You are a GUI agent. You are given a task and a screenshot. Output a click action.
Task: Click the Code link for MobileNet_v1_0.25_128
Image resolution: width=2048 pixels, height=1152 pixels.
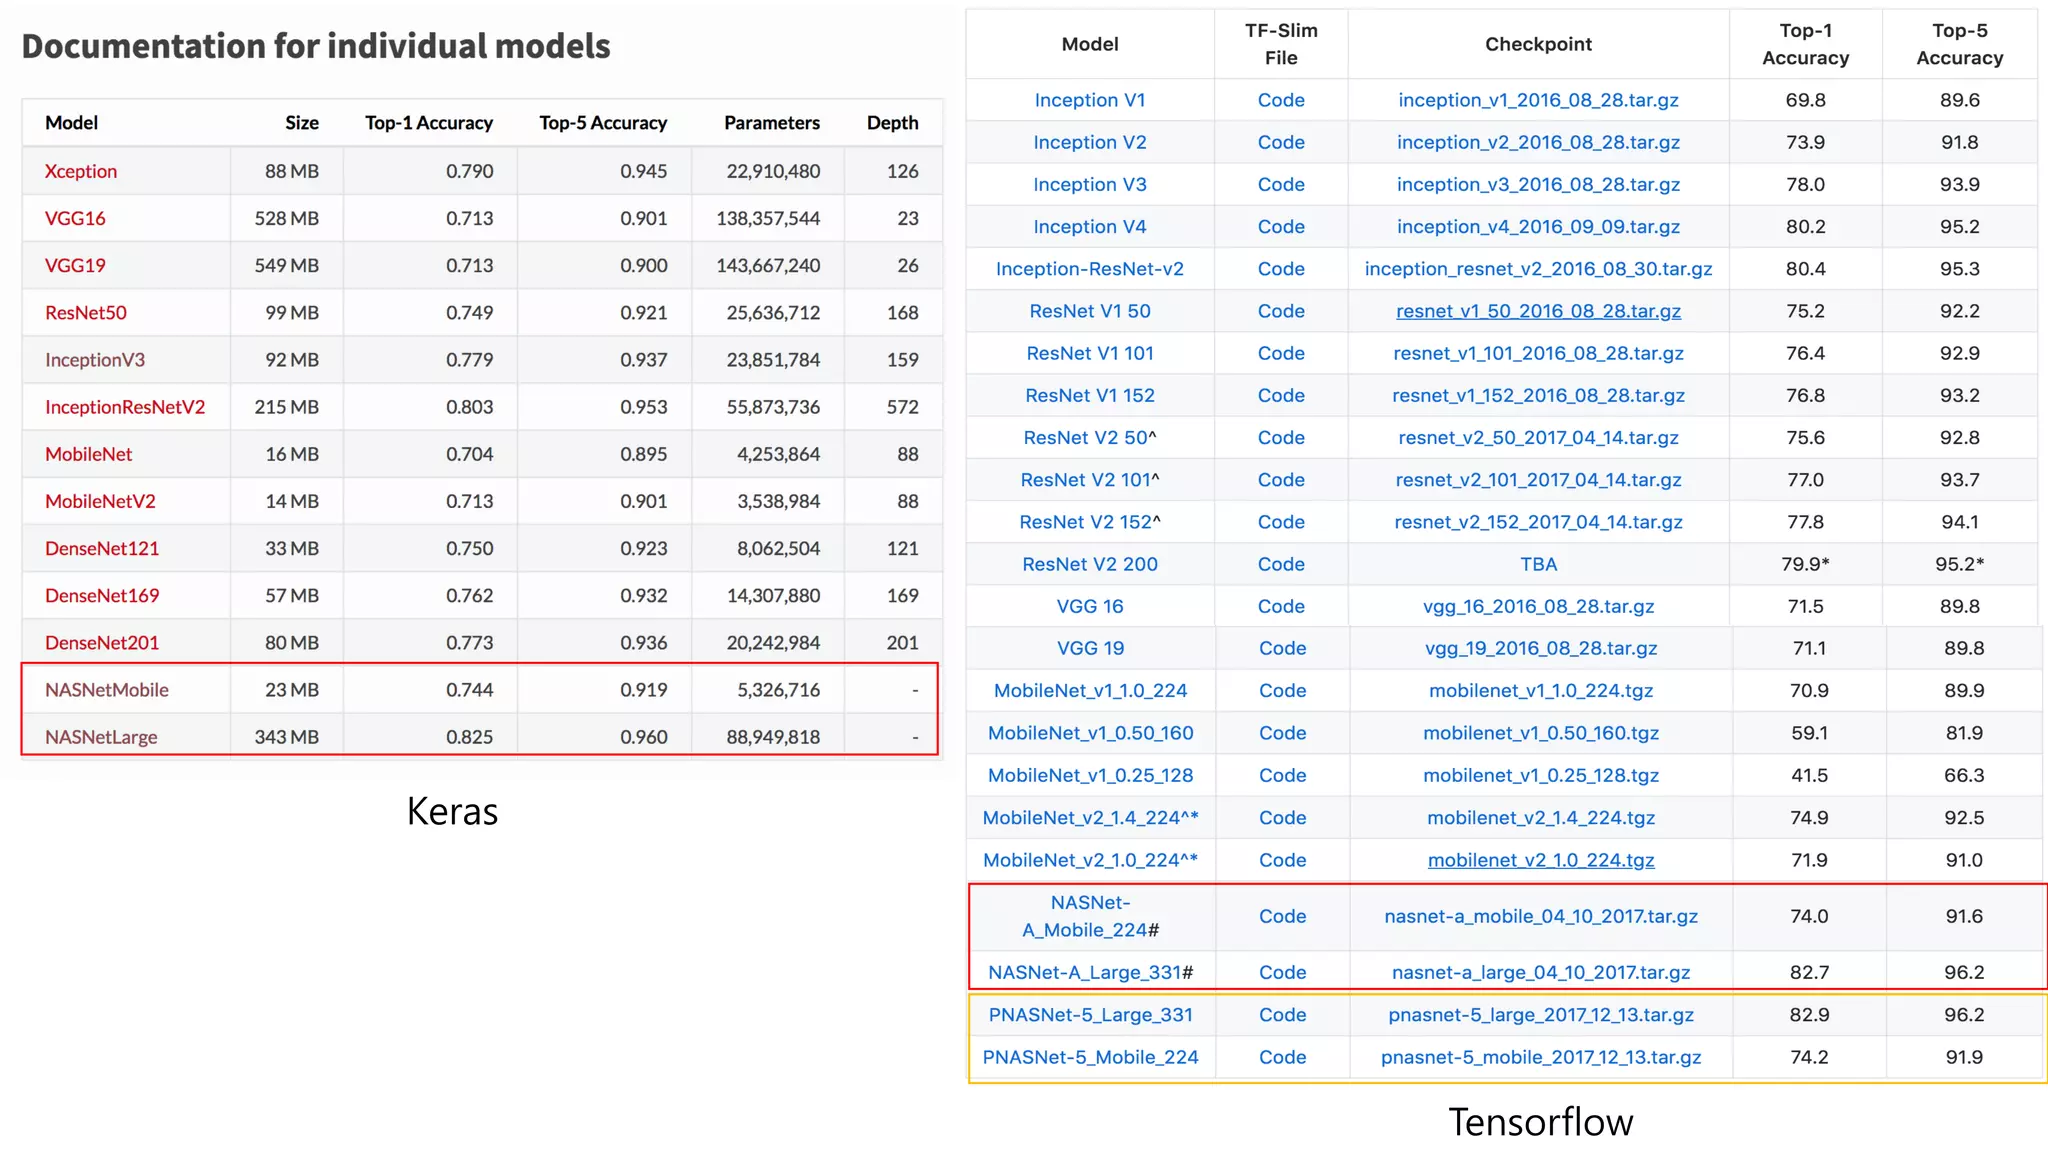[x=1283, y=775]
